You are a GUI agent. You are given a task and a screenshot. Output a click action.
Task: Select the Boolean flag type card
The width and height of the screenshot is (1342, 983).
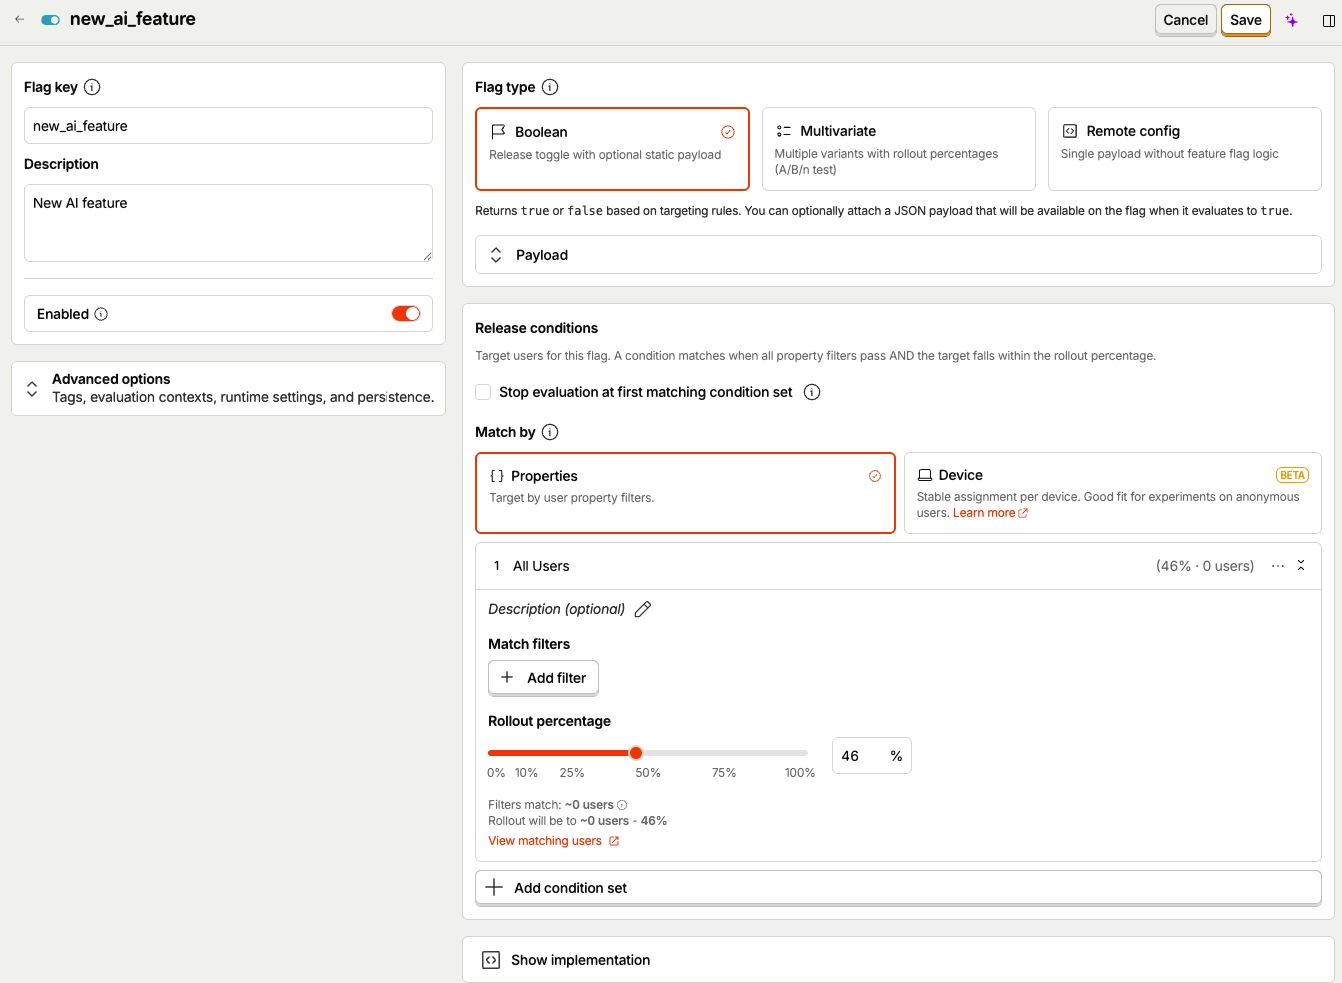(612, 149)
